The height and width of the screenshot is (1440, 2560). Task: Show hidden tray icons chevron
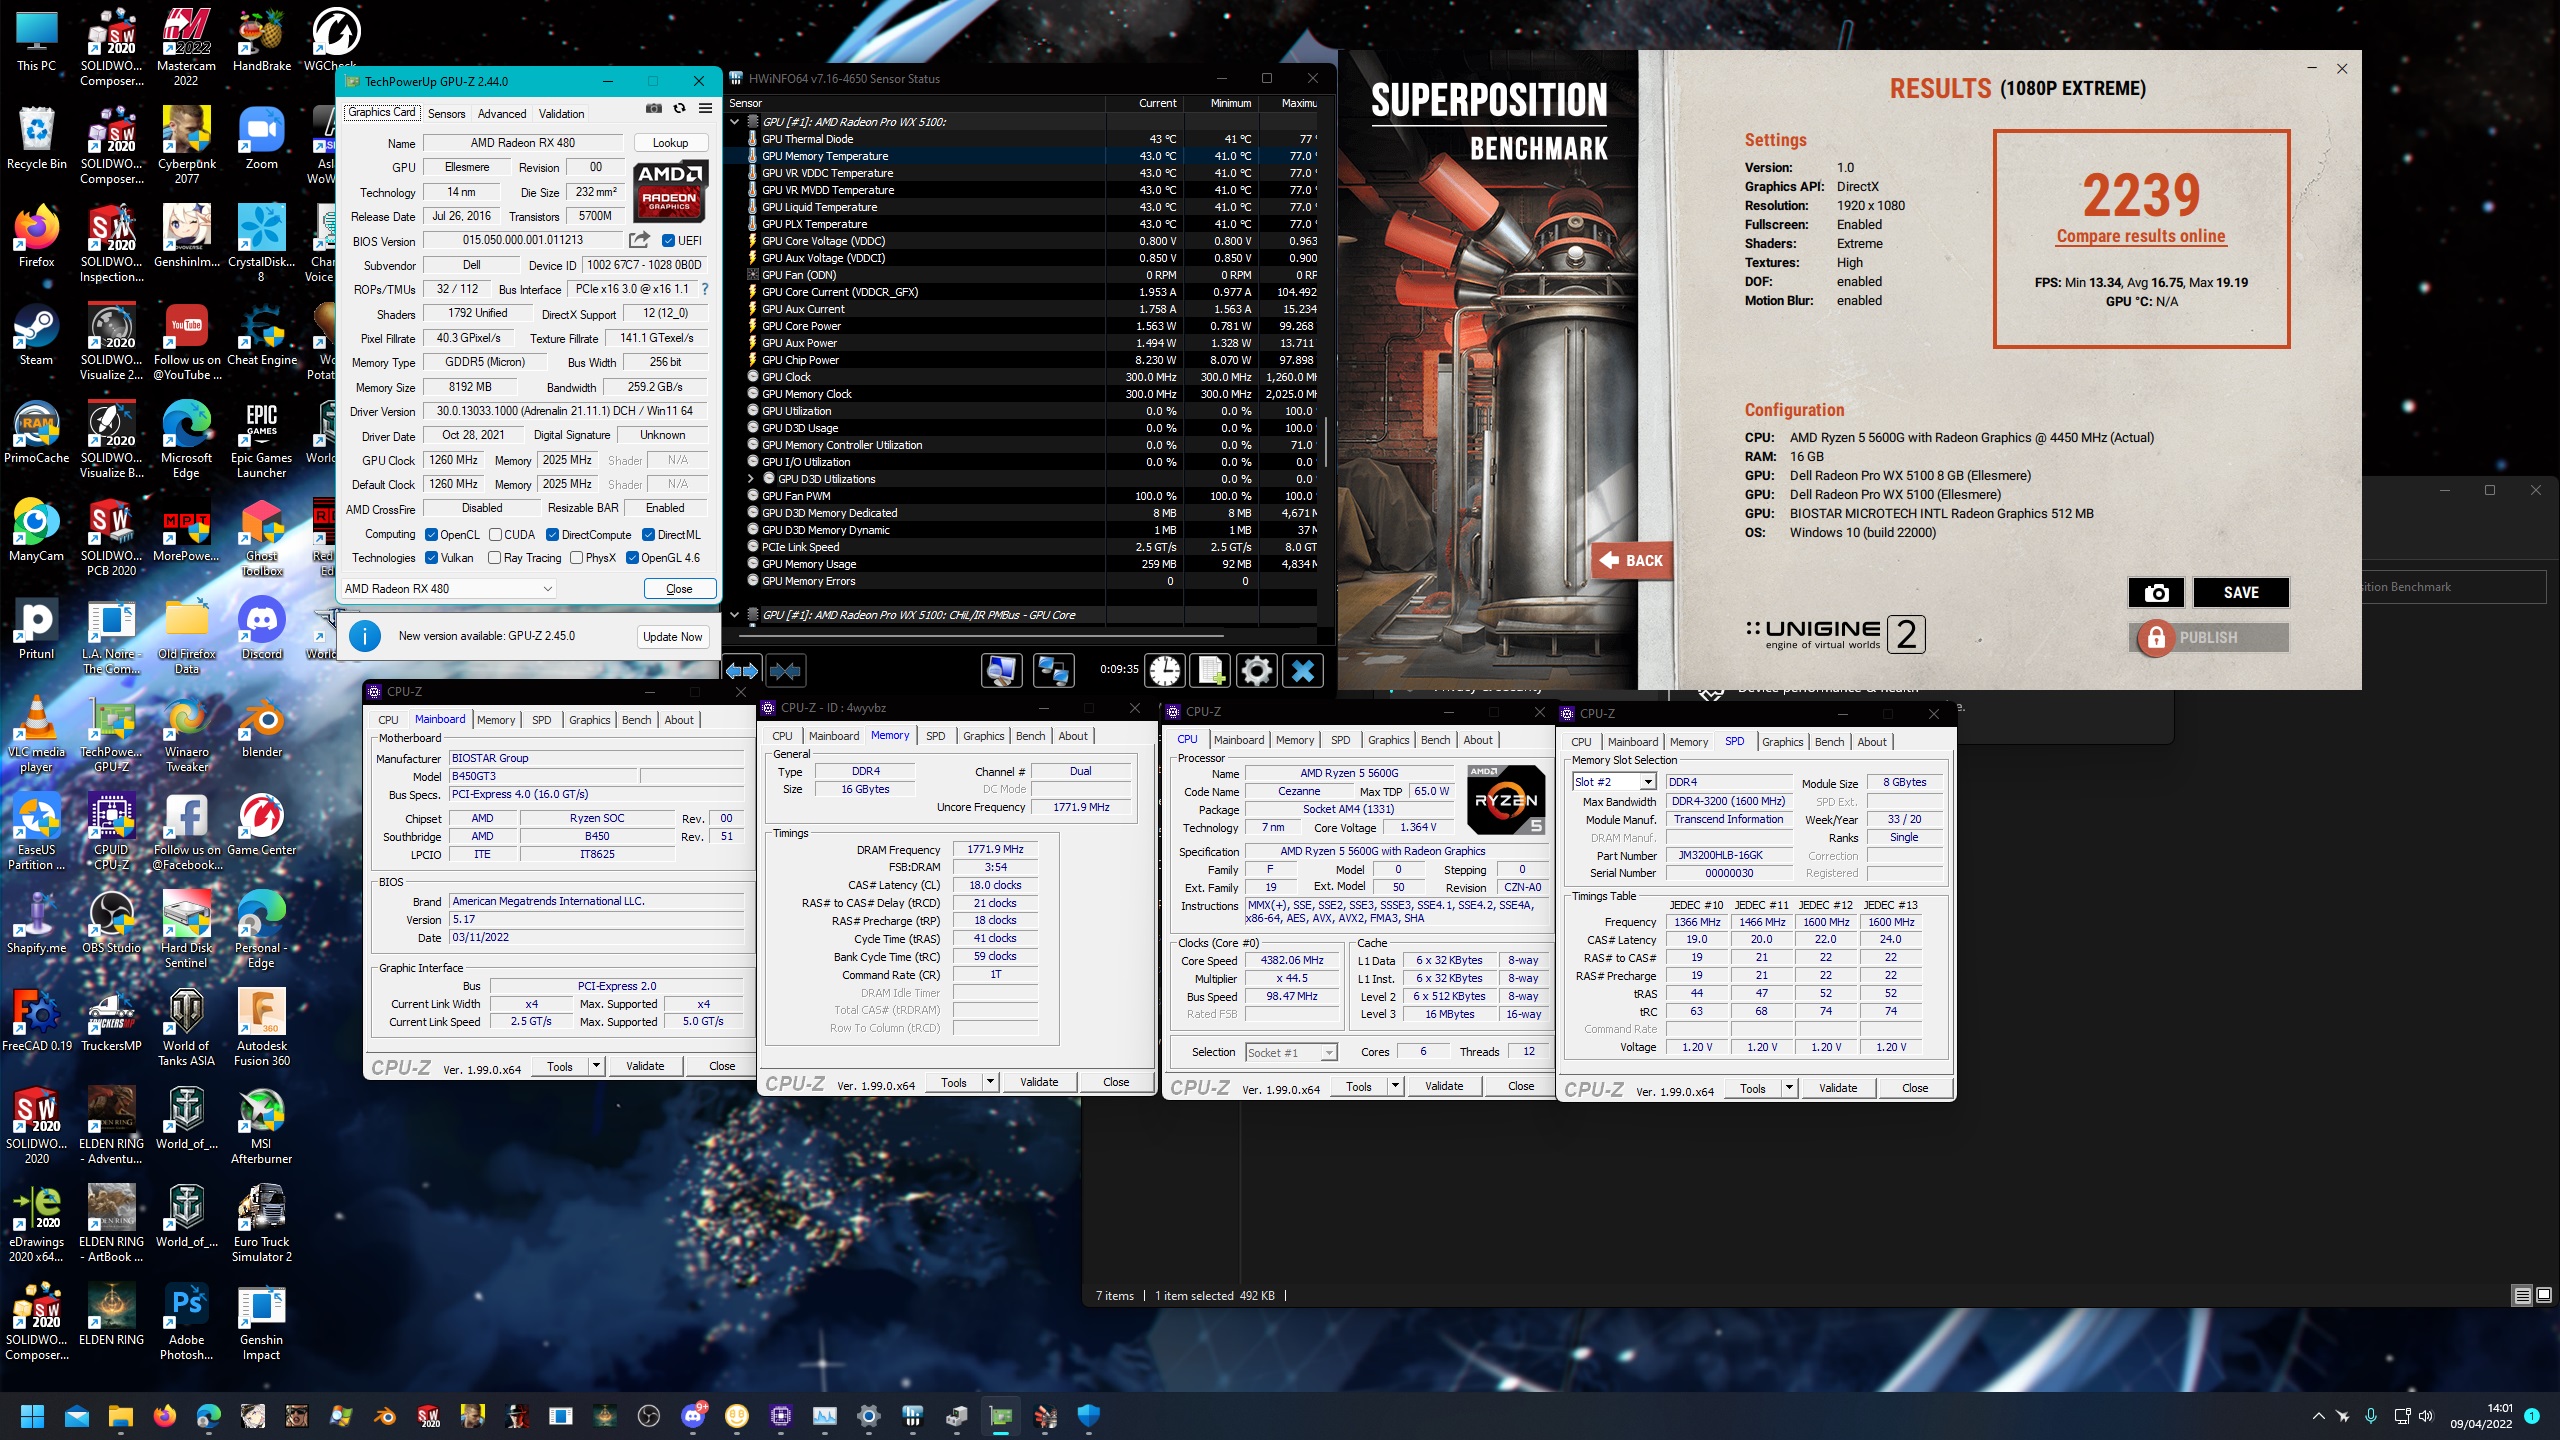tap(2318, 1416)
